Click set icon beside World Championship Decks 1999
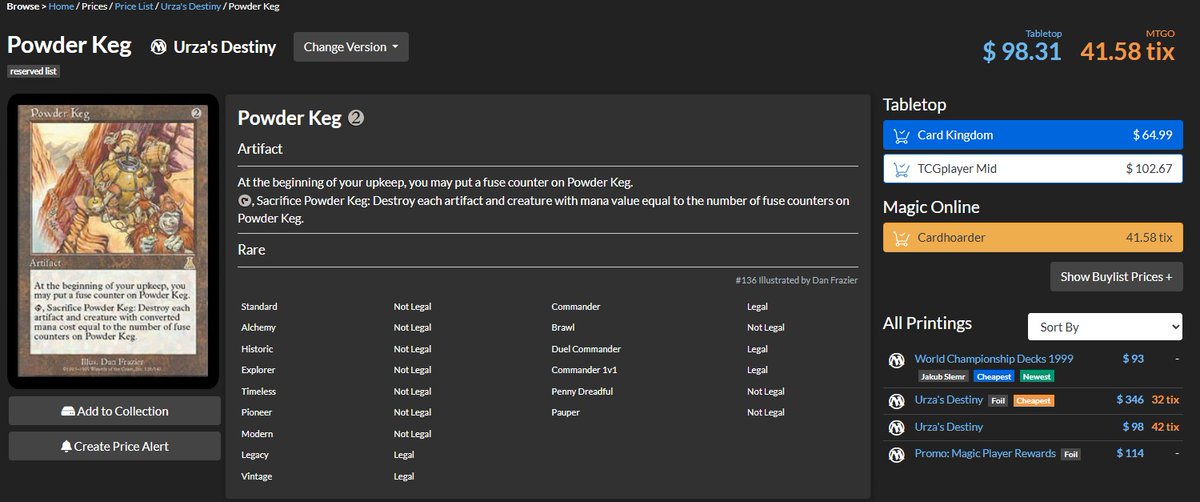Image resolution: width=1200 pixels, height=502 pixels. click(897, 360)
